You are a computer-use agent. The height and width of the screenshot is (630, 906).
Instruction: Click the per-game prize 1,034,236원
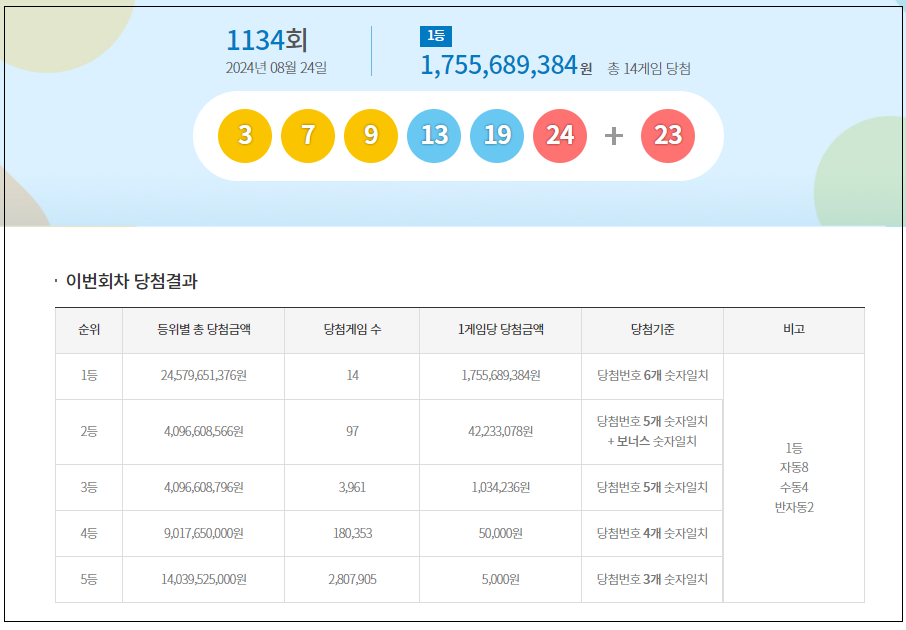coord(501,488)
